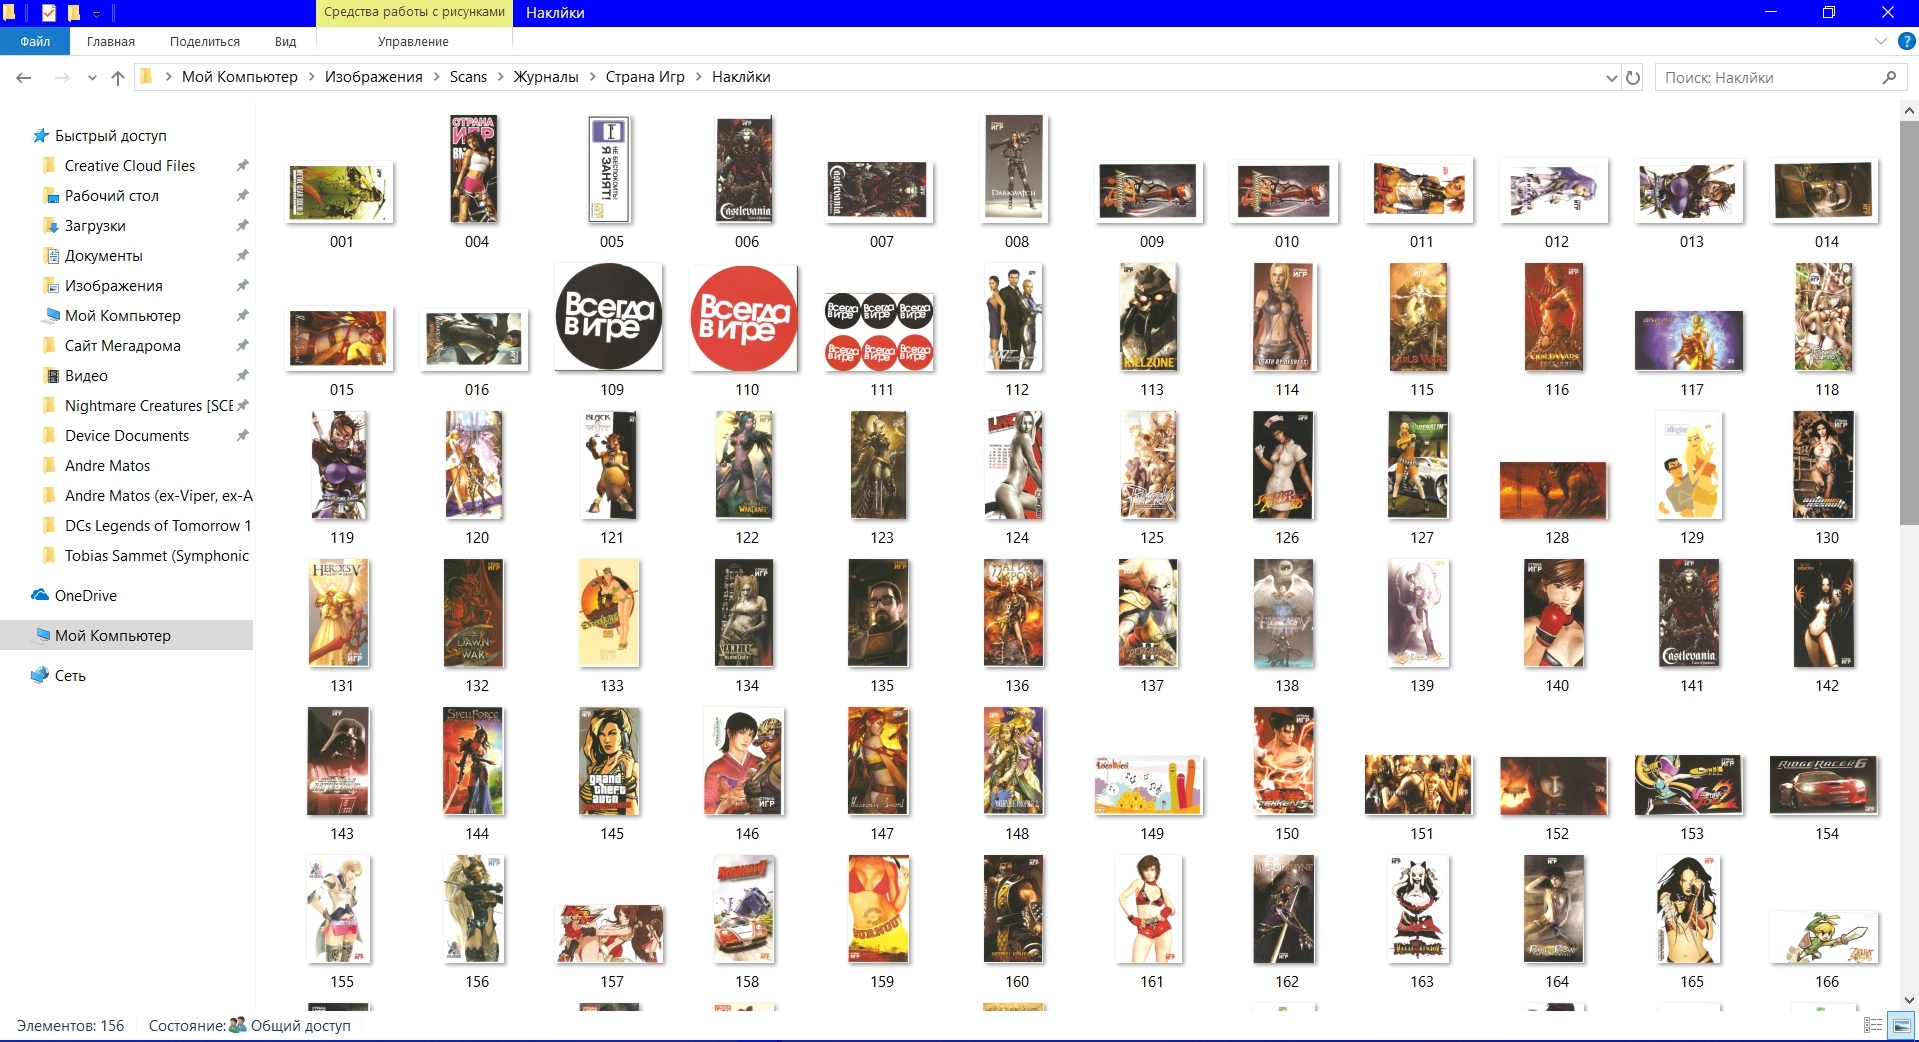Image resolution: width=1919 pixels, height=1042 pixels.
Task: Go up one folder level arrow
Action: coord(118,77)
